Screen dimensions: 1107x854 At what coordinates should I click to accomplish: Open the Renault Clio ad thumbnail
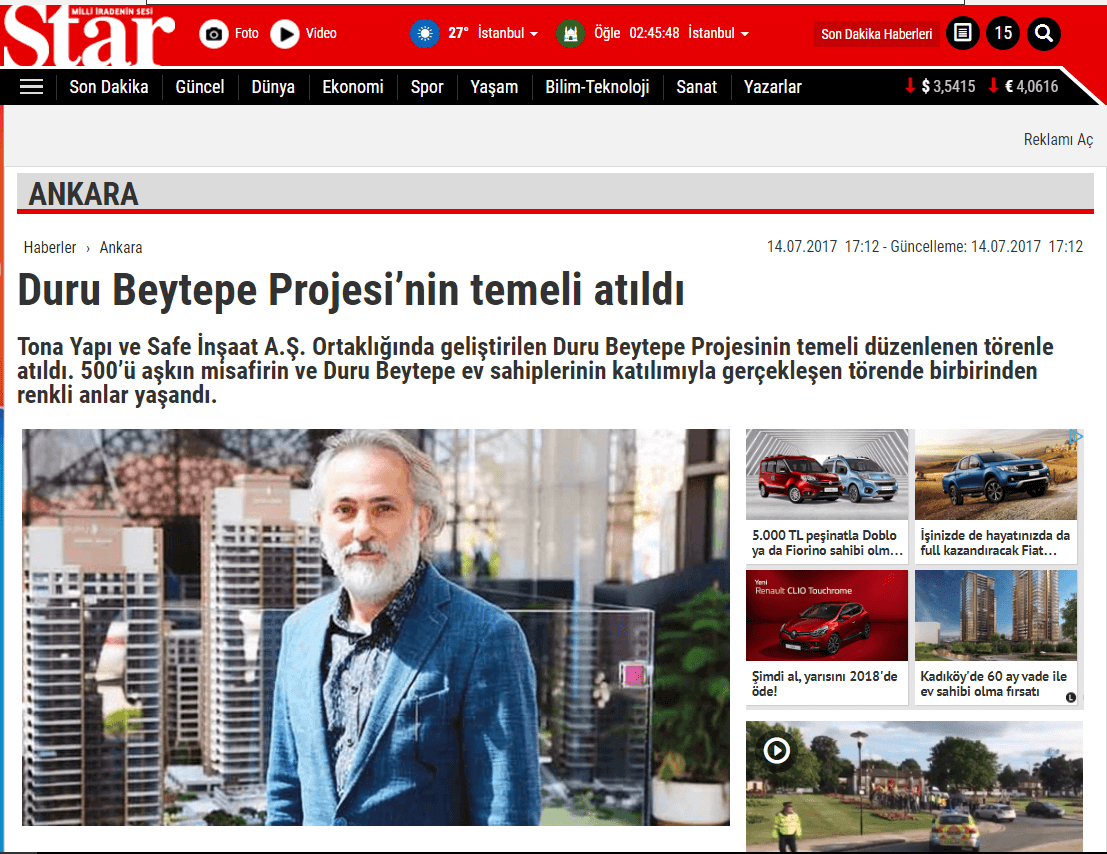(x=826, y=615)
